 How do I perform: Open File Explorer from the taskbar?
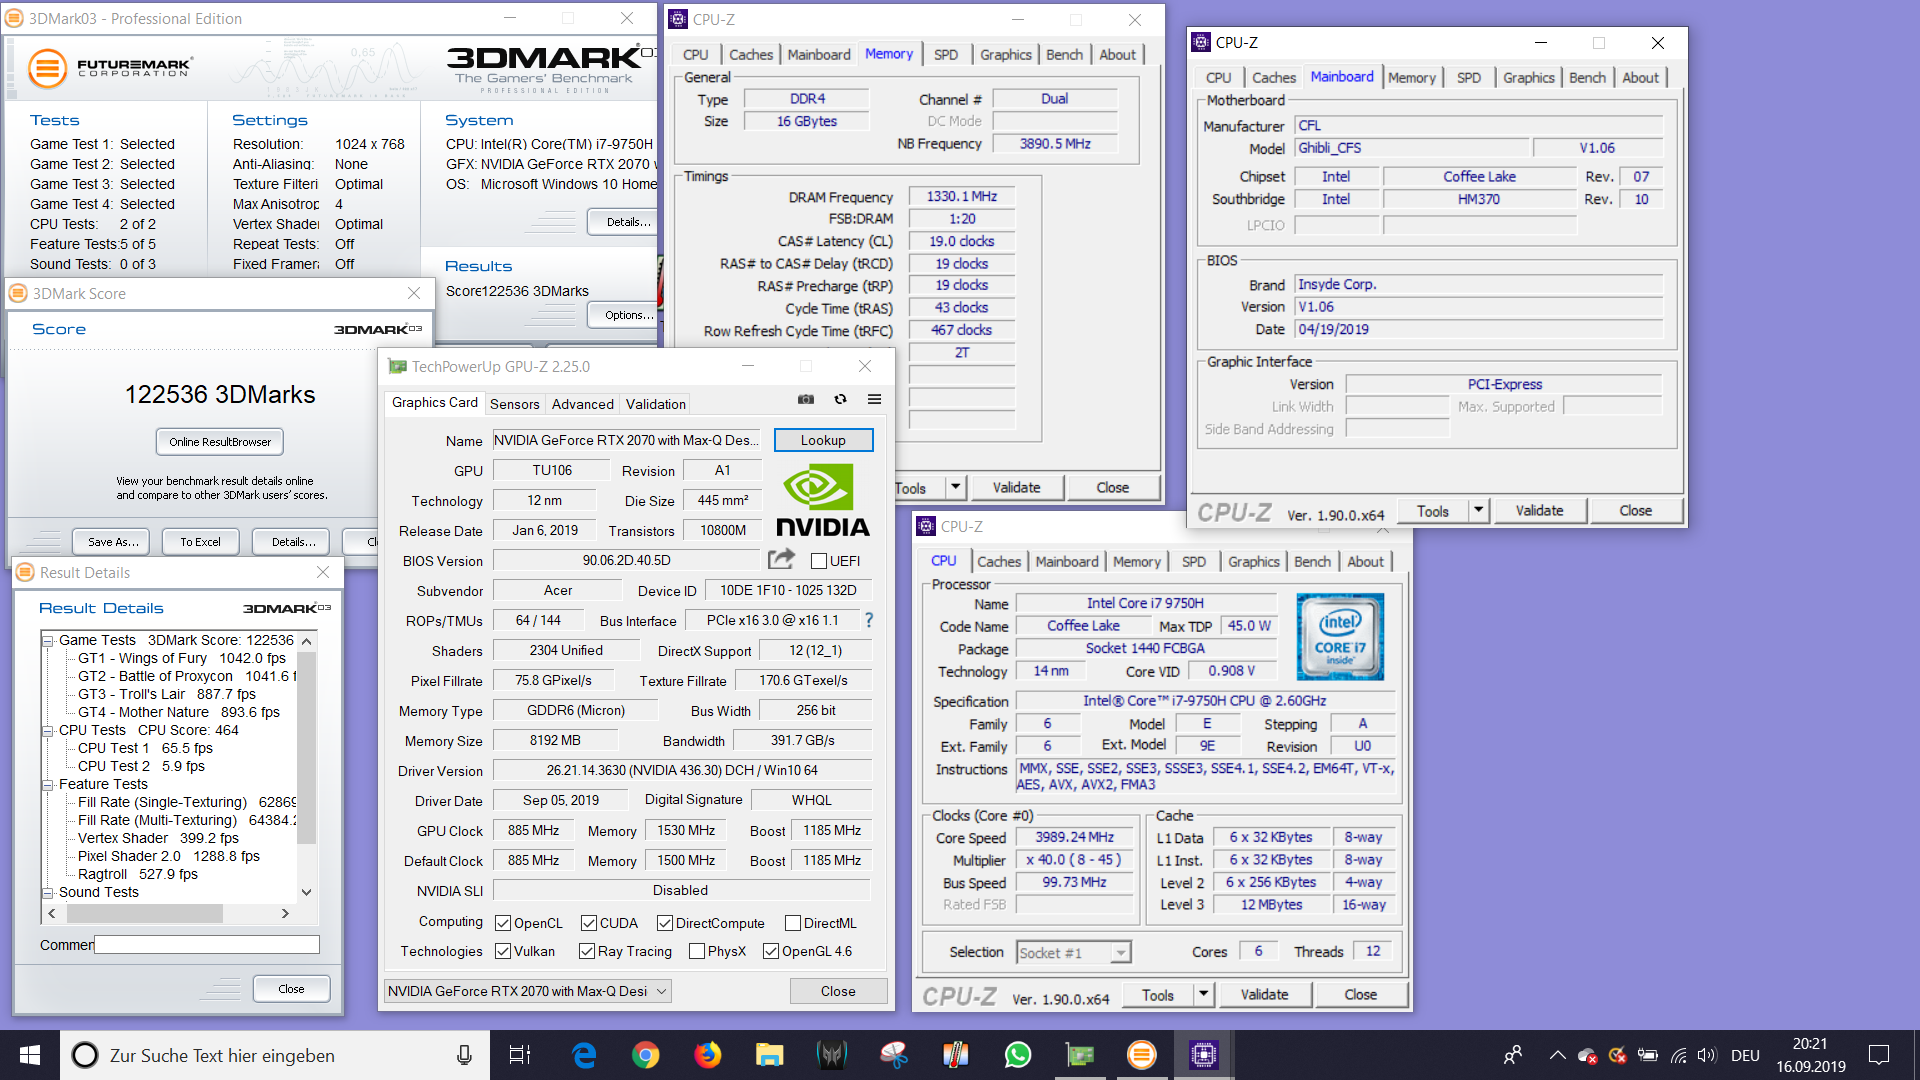[769, 1055]
